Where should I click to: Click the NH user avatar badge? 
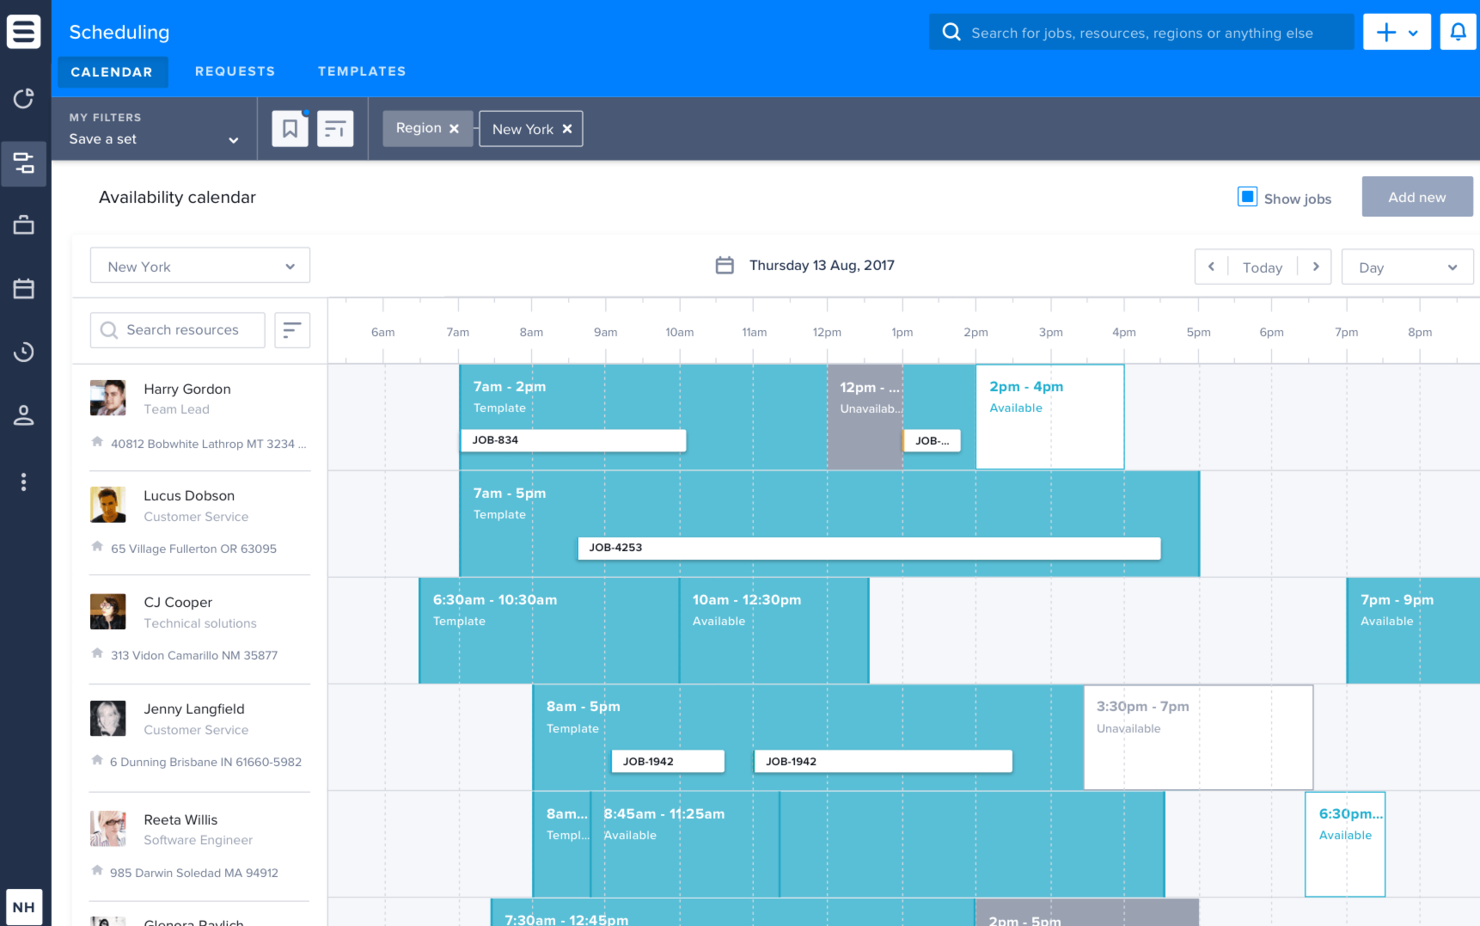coord(23,907)
